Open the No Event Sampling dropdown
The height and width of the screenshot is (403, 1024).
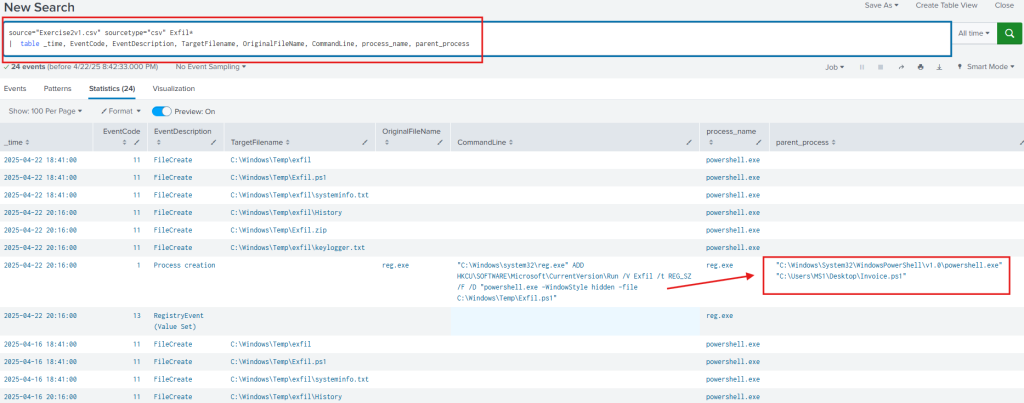[x=210, y=67]
